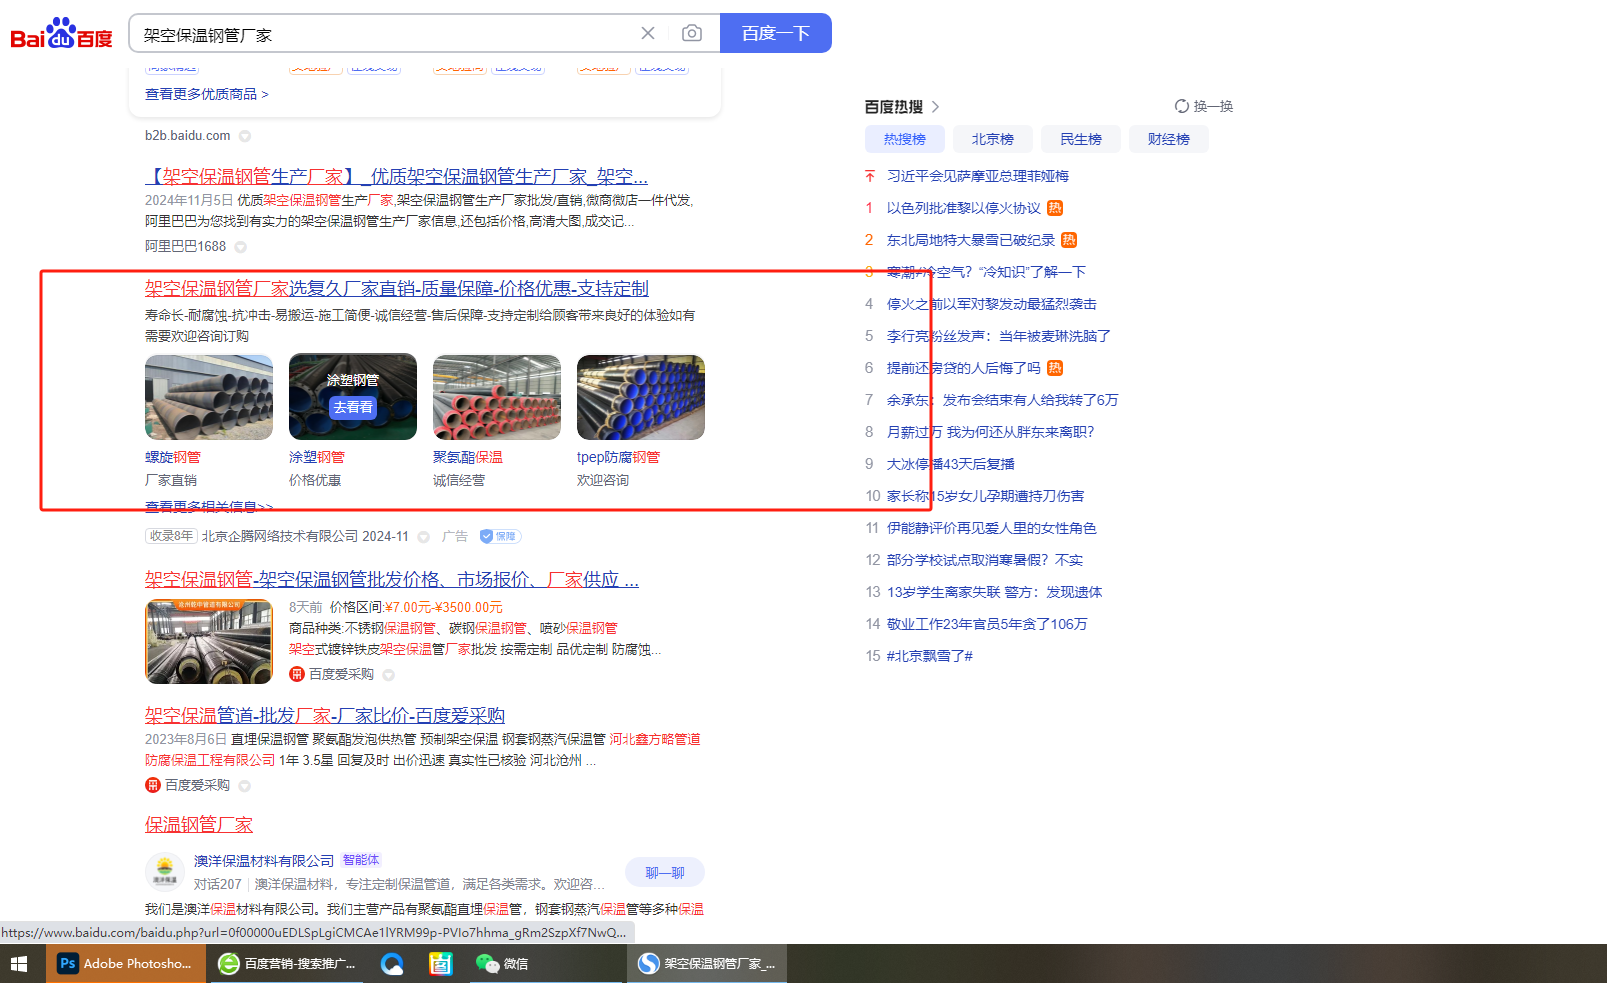Focus the search input field
1607x983 pixels.
pos(385,34)
